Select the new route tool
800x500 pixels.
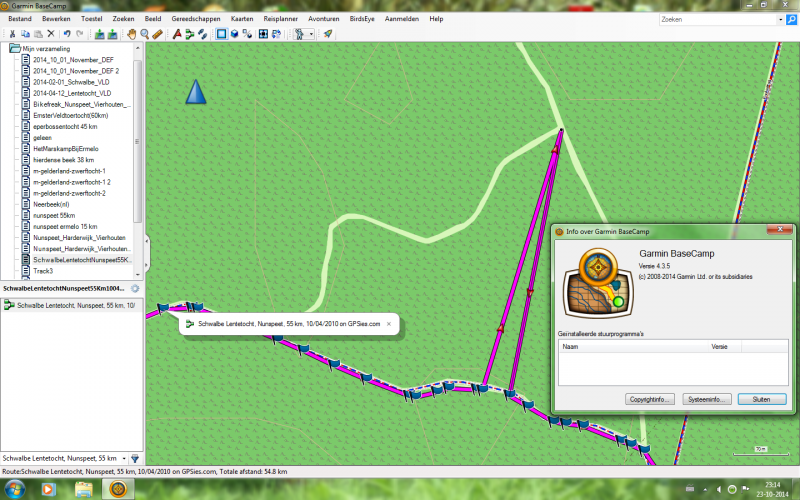click(x=190, y=34)
